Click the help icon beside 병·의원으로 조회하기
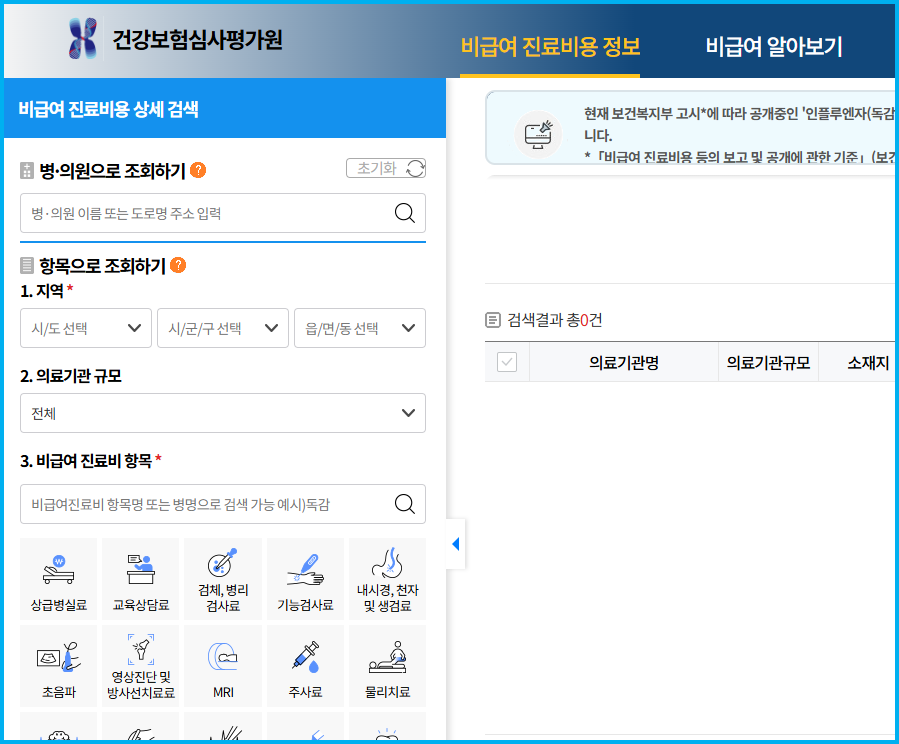This screenshot has height=744, width=899. (198, 170)
